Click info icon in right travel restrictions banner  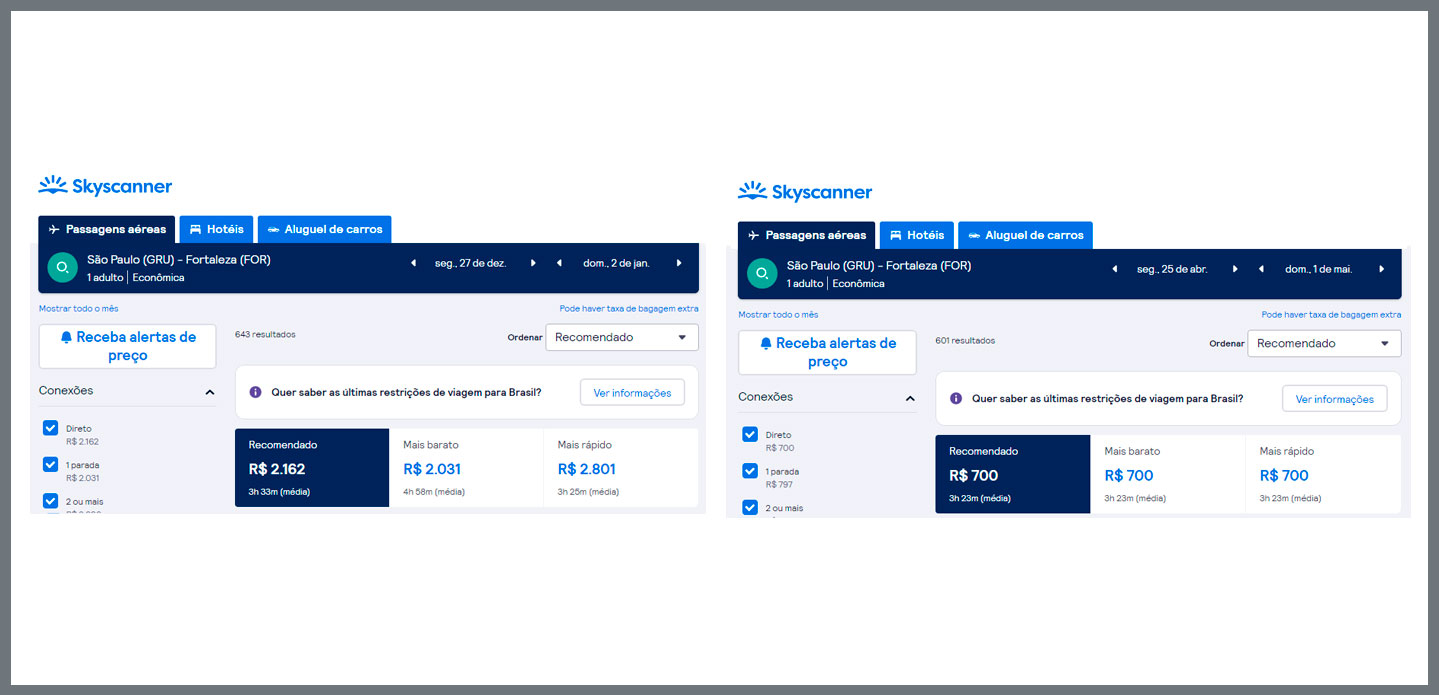tap(956, 398)
